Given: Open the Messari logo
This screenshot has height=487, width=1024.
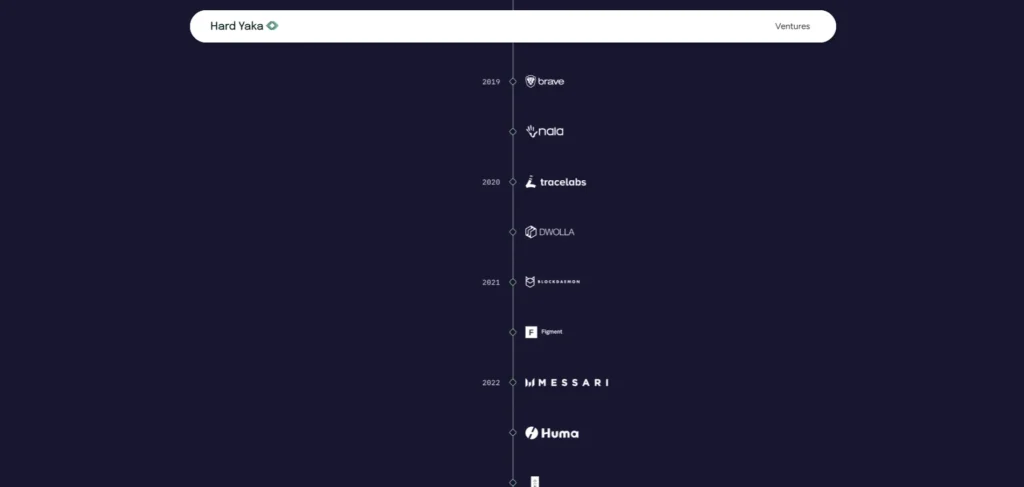Looking at the screenshot, I should click(567, 383).
